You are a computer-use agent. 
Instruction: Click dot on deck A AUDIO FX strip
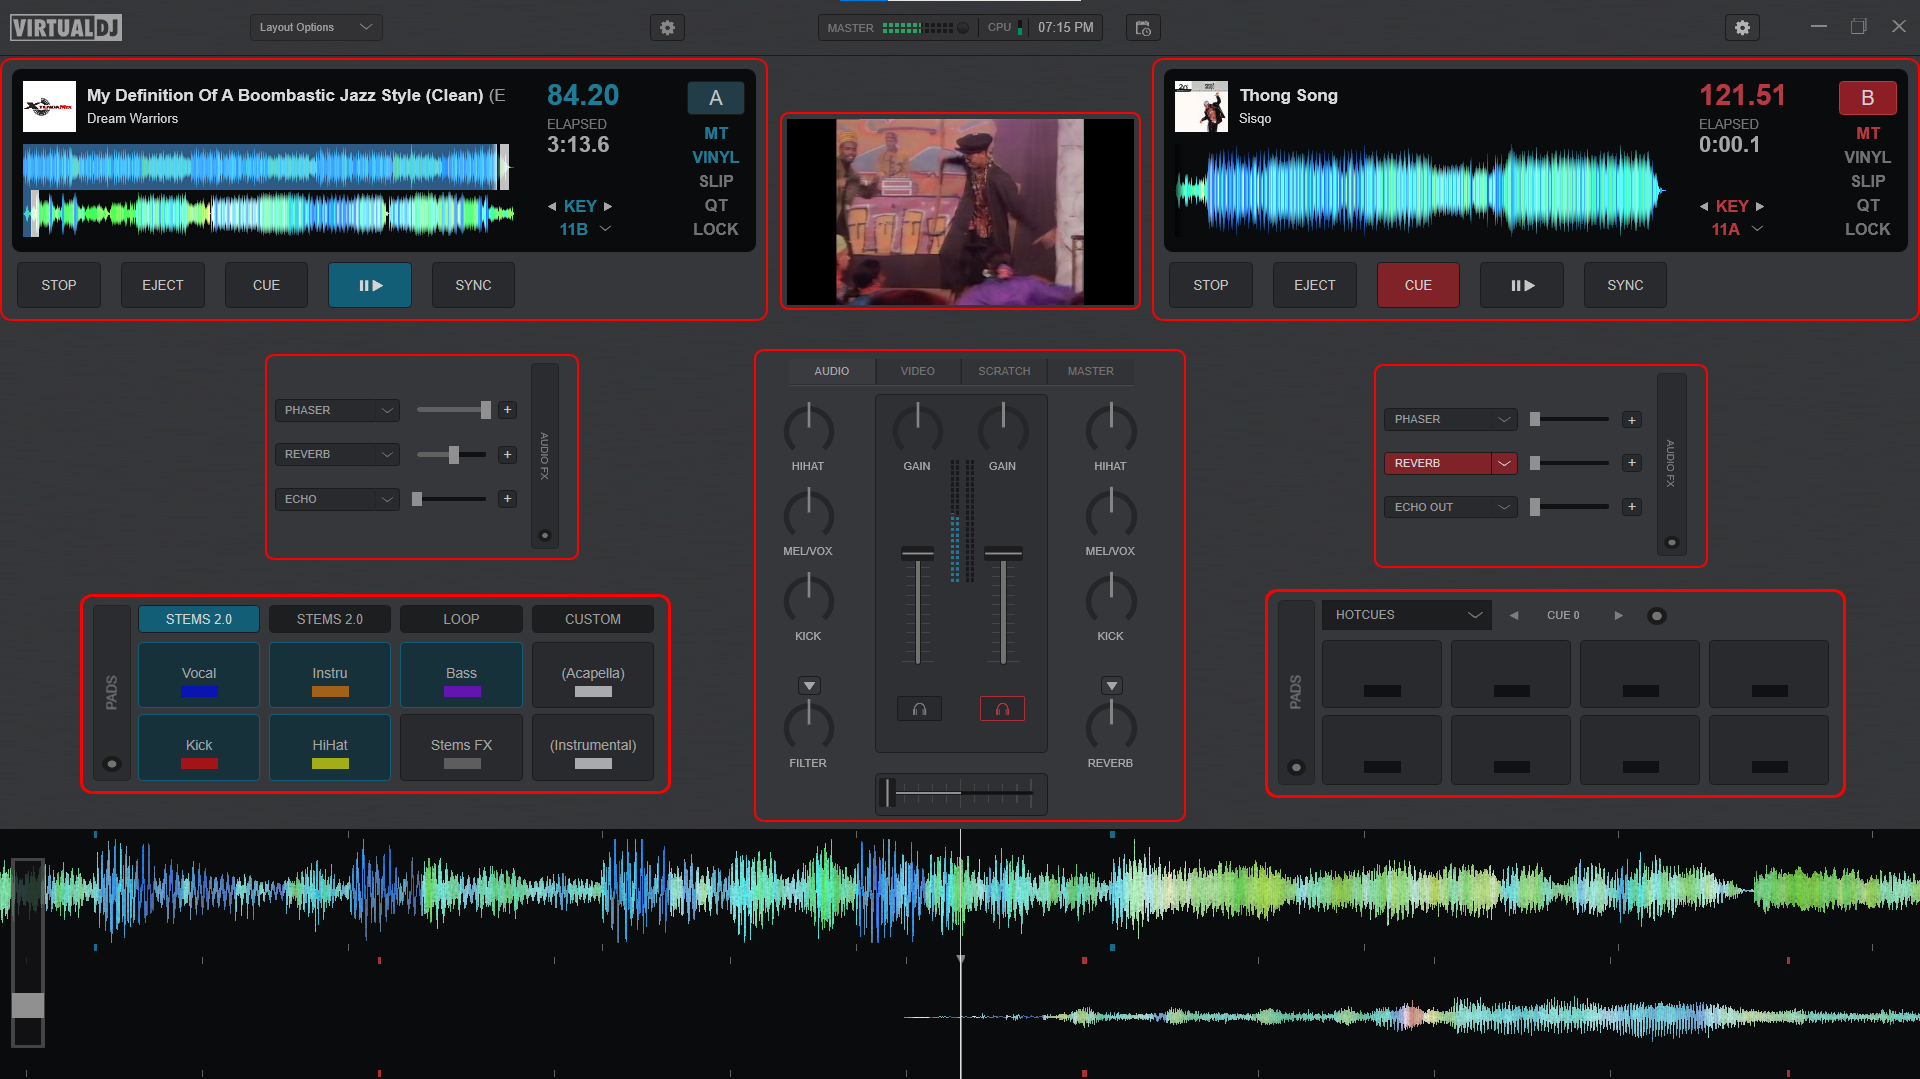click(x=545, y=536)
